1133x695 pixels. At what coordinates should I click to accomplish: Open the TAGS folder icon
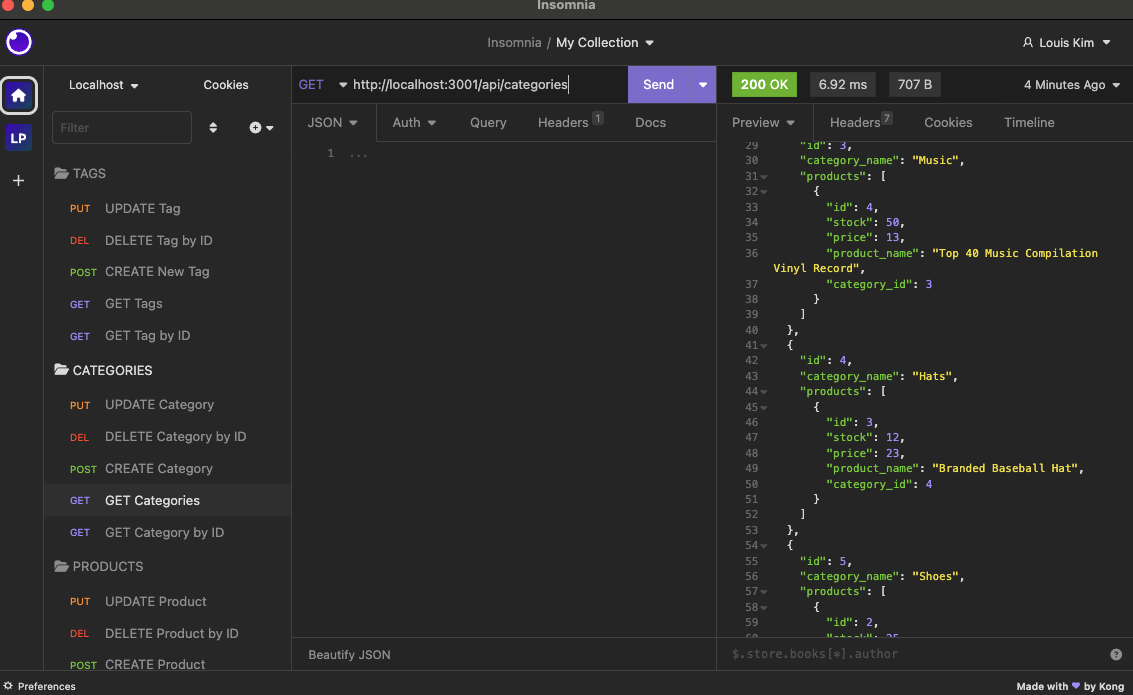point(62,173)
